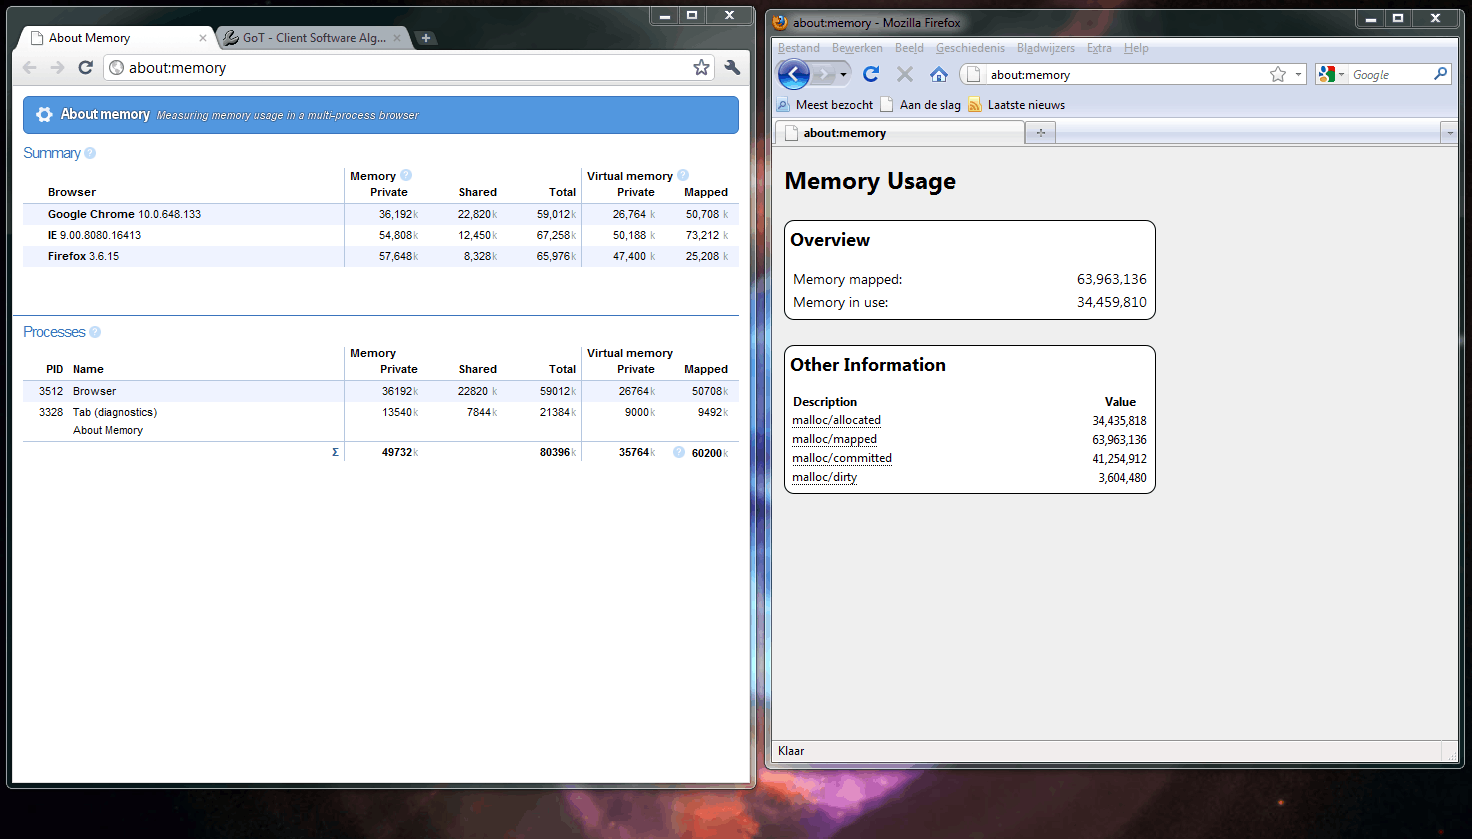This screenshot has width=1472, height=839.
Task: Focus Chrome's address bar showing about:memory
Action: 408,68
